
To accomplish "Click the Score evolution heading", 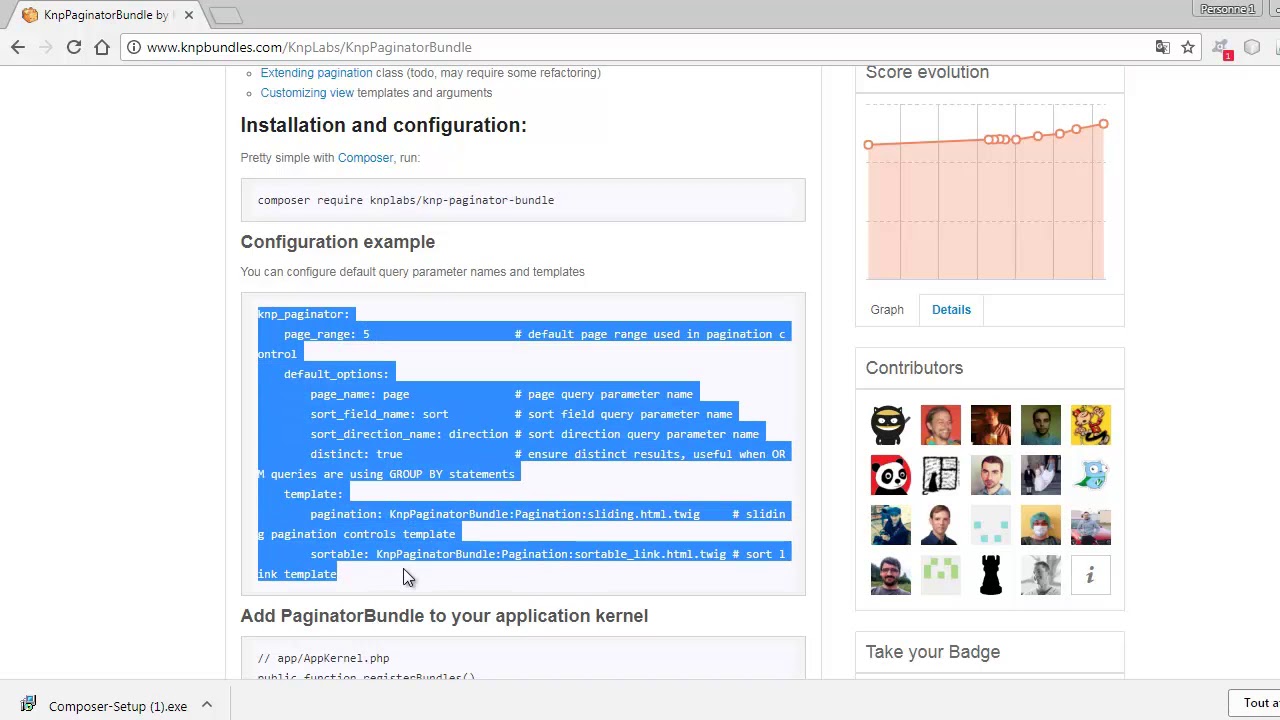I will tap(927, 72).
